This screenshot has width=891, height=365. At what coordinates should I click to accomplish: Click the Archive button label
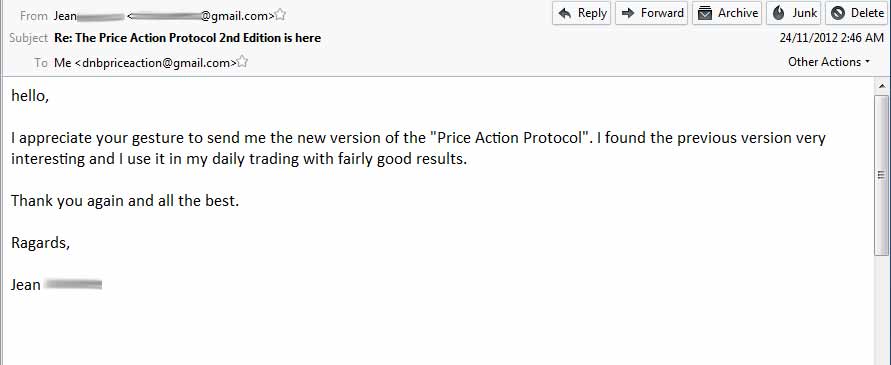click(738, 13)
